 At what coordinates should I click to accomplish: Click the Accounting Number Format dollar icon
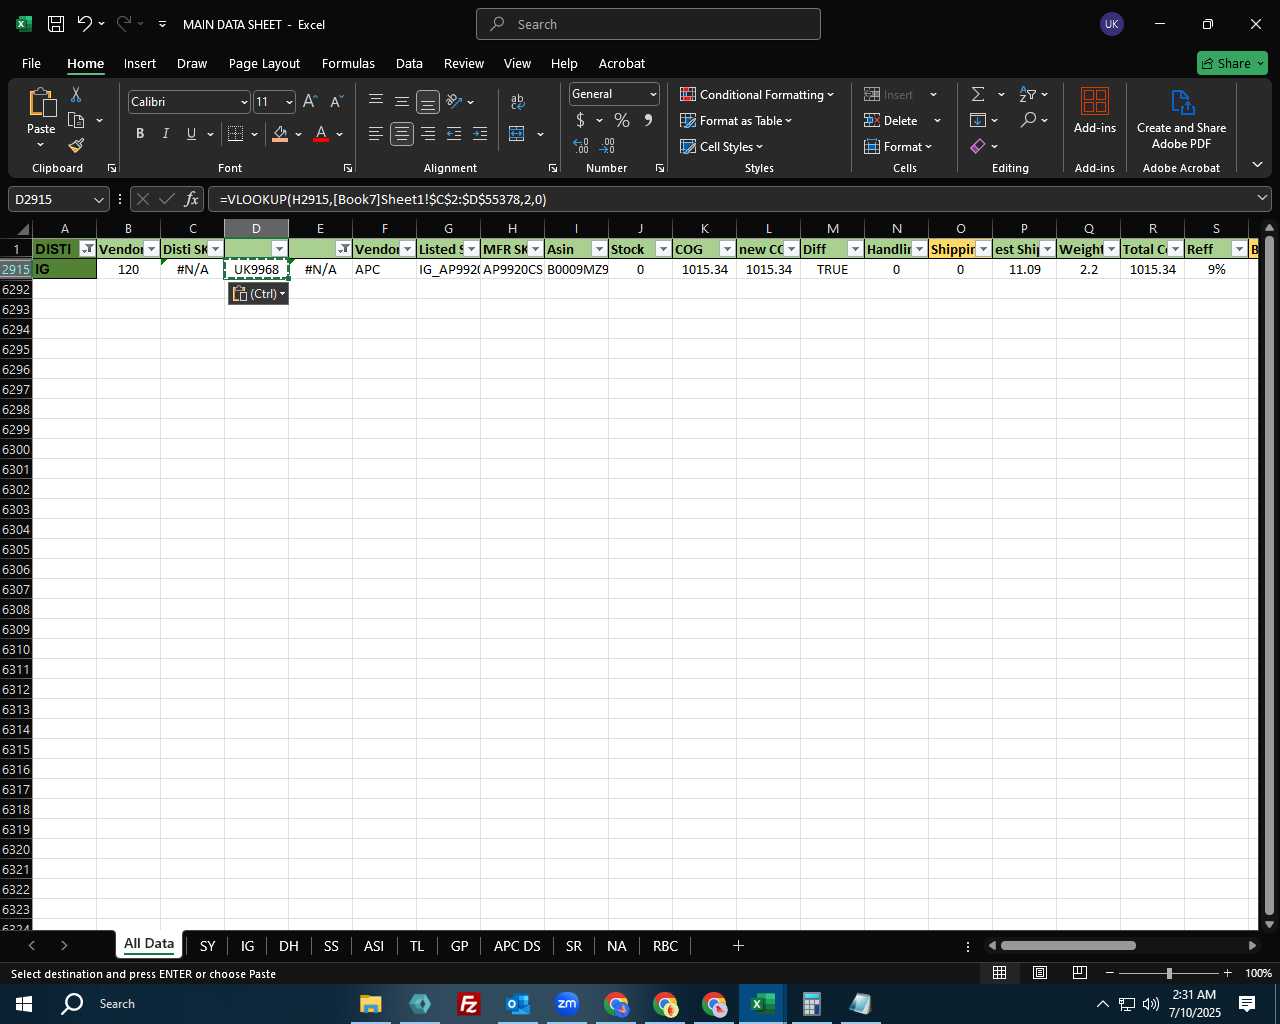(580, 120)
